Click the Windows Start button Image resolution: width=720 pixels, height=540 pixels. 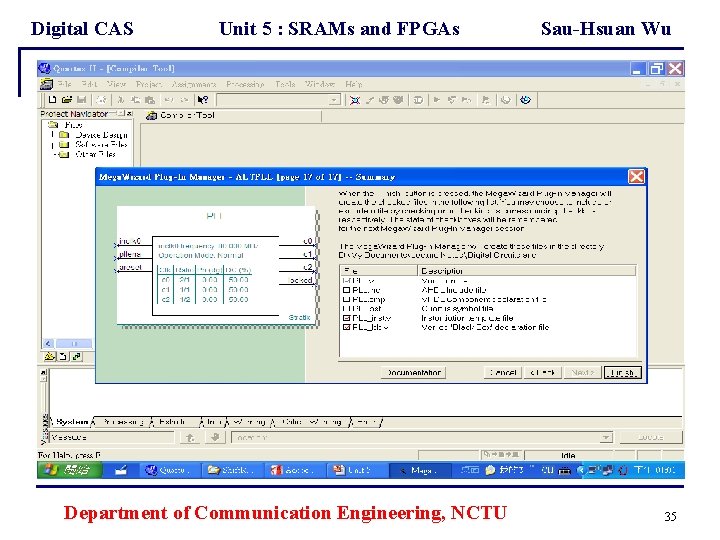pyautogui.click(x=69, y=470)
